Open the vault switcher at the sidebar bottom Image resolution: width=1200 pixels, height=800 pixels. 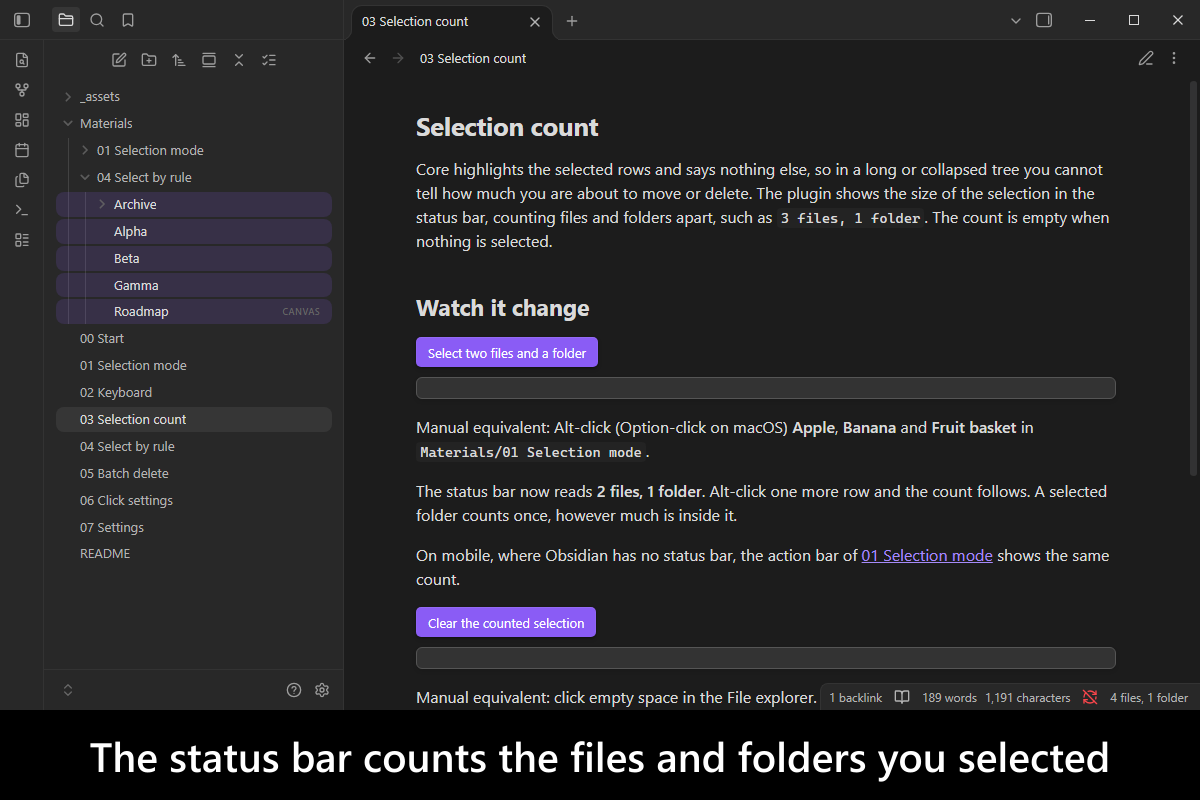coord(68,690)
